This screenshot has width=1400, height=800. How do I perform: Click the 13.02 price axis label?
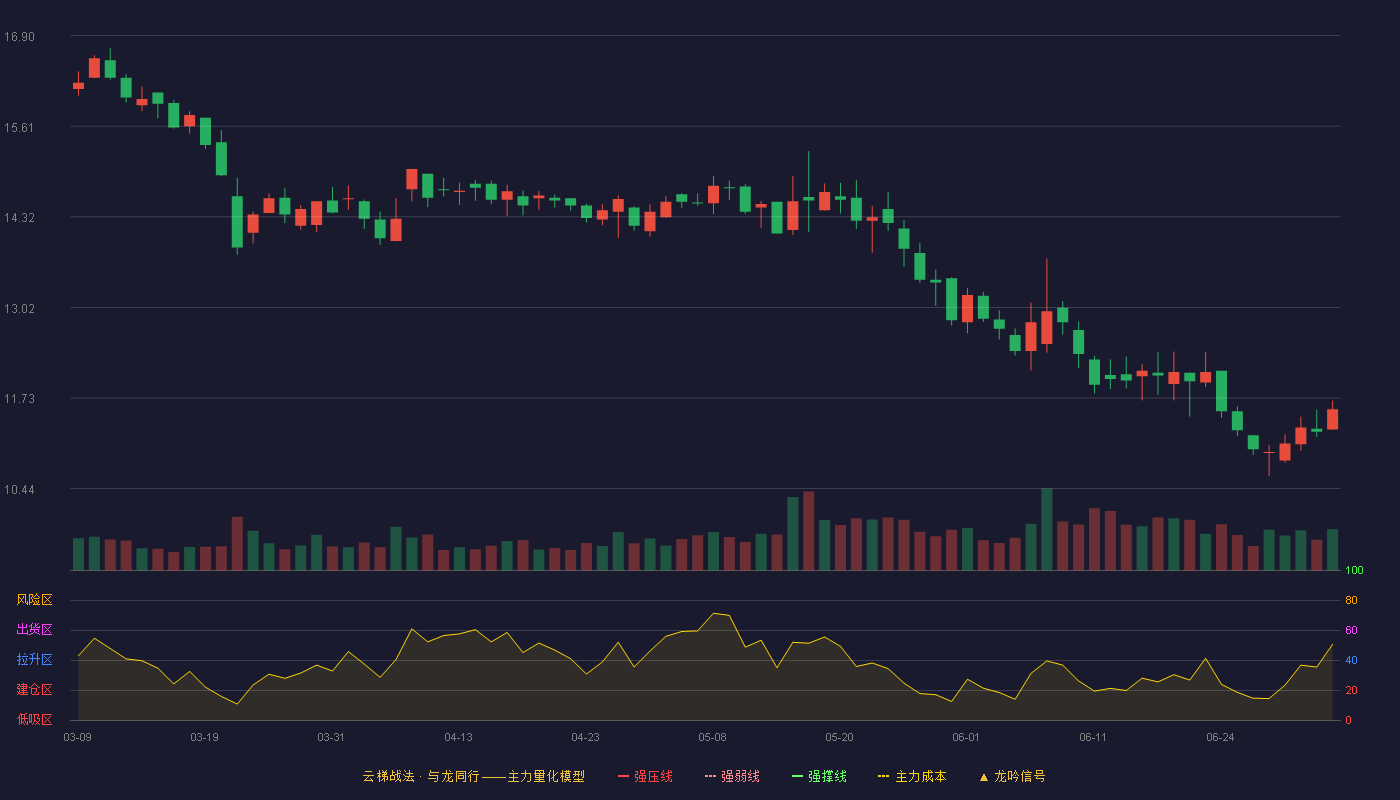tap(19, 309)
